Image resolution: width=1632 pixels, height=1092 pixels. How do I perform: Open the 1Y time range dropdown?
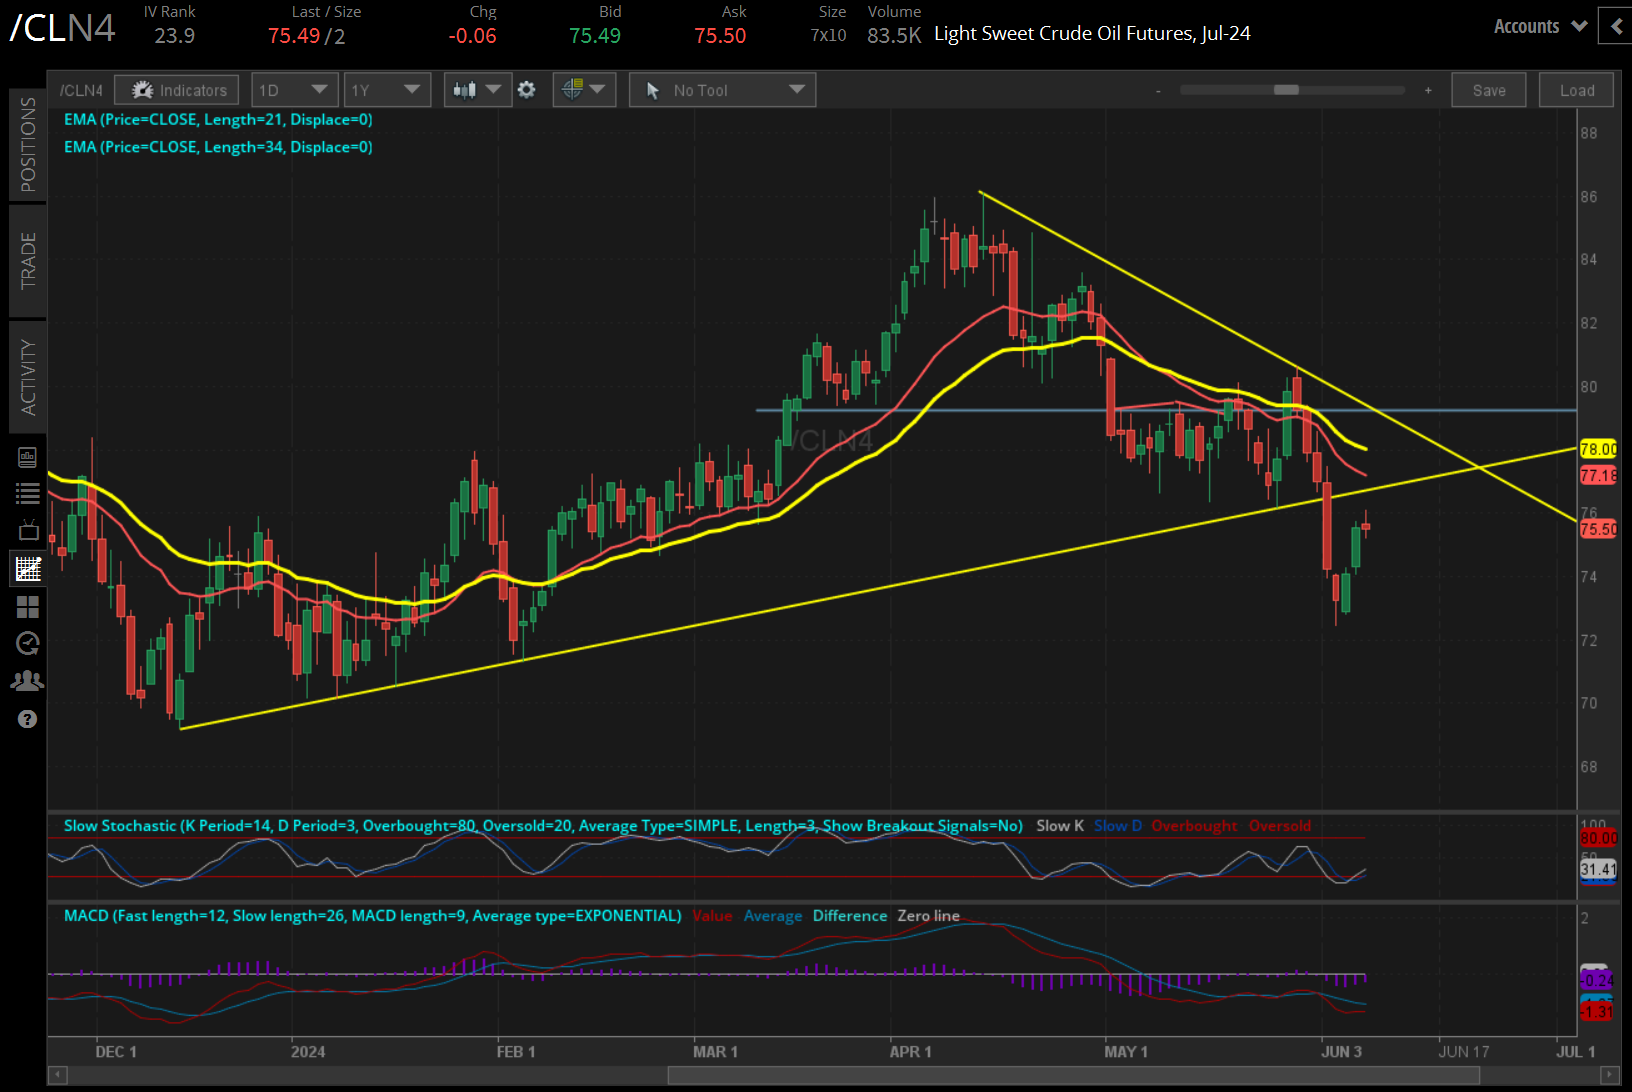coord(386,90)
